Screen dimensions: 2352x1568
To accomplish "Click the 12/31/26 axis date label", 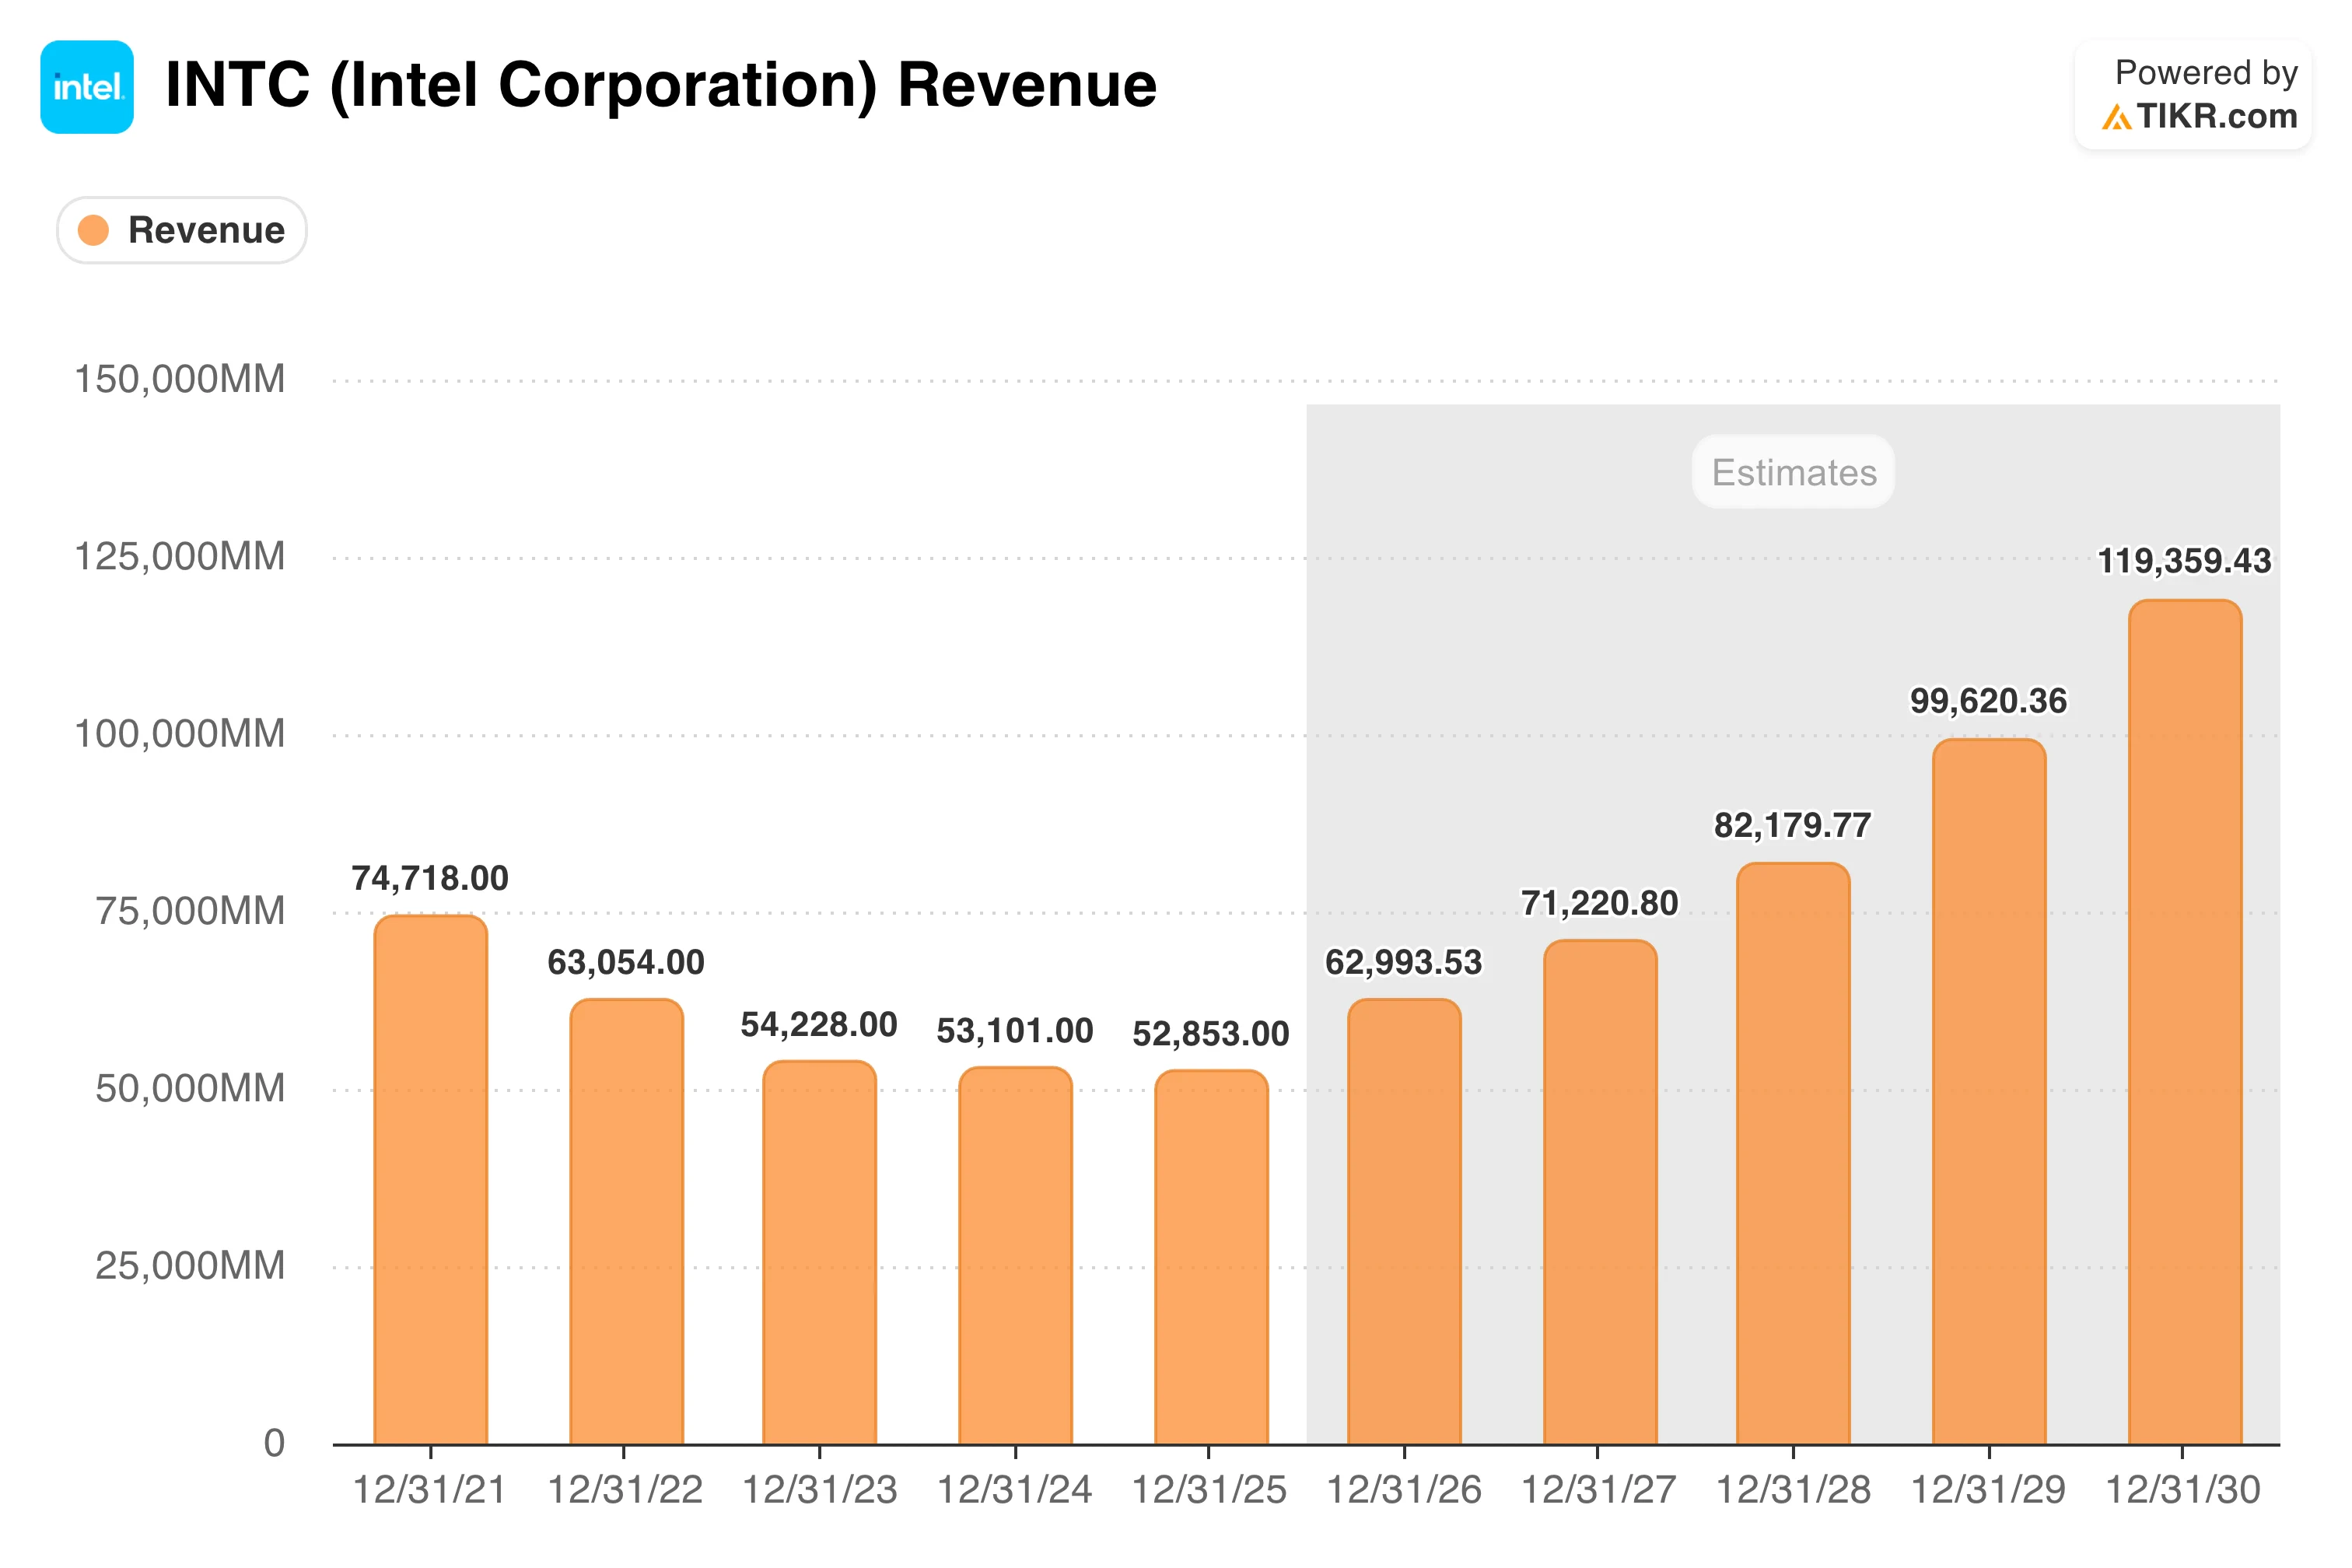I will [x=1404, y=1490].
